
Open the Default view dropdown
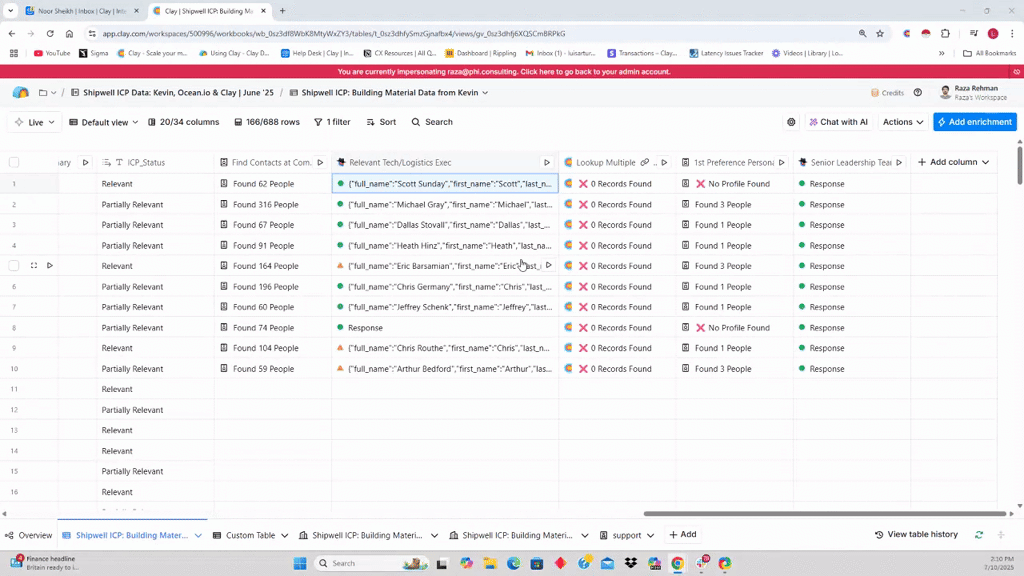pos(104,122)
